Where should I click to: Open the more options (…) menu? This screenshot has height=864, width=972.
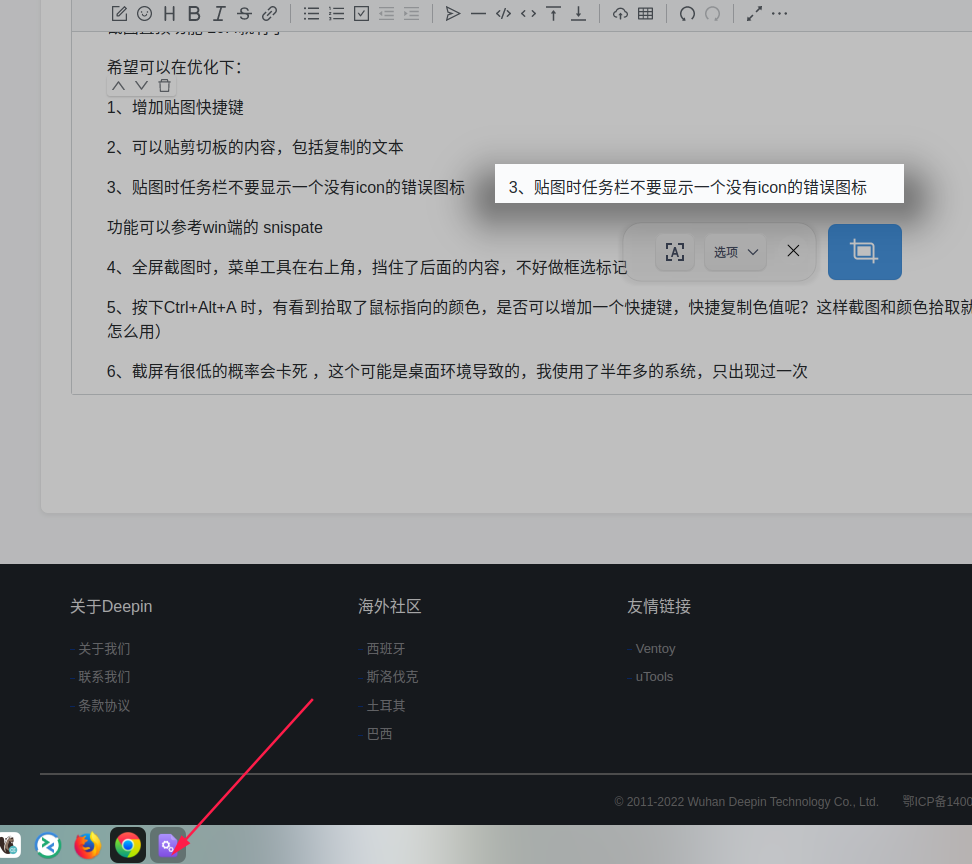(779, 13)
